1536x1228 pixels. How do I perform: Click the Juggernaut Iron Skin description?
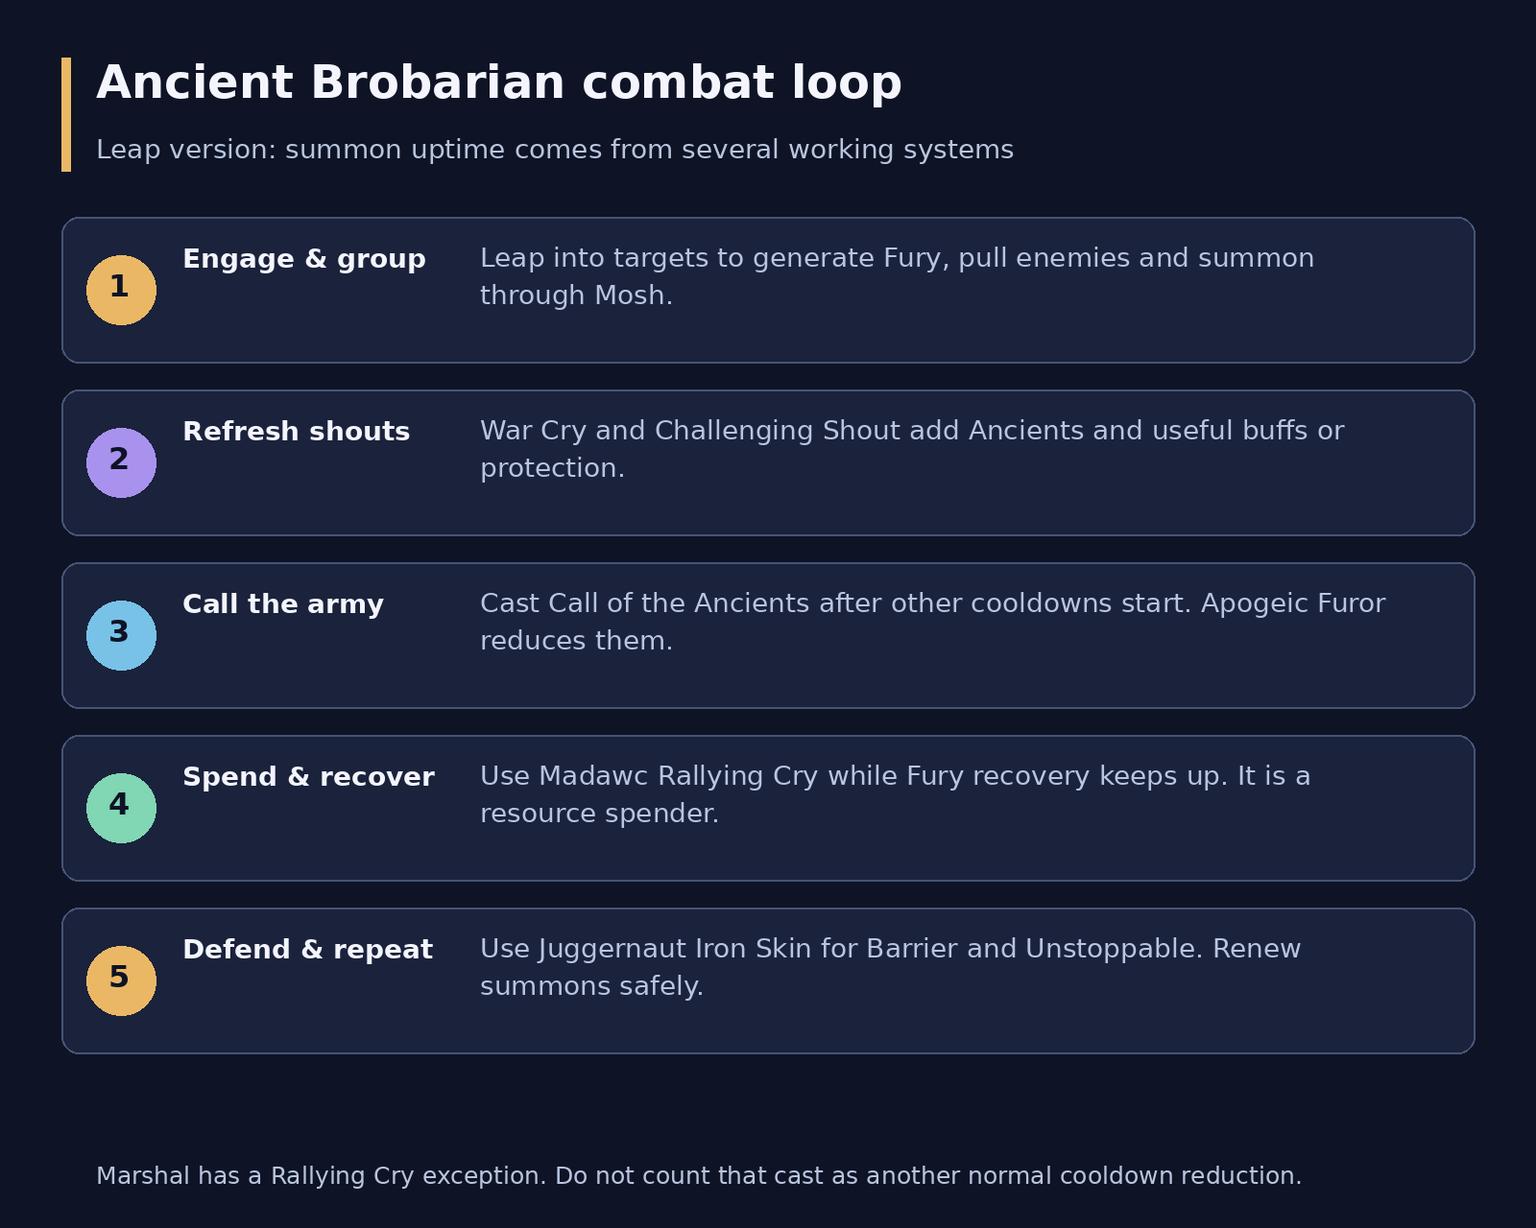tap(890, 967)
